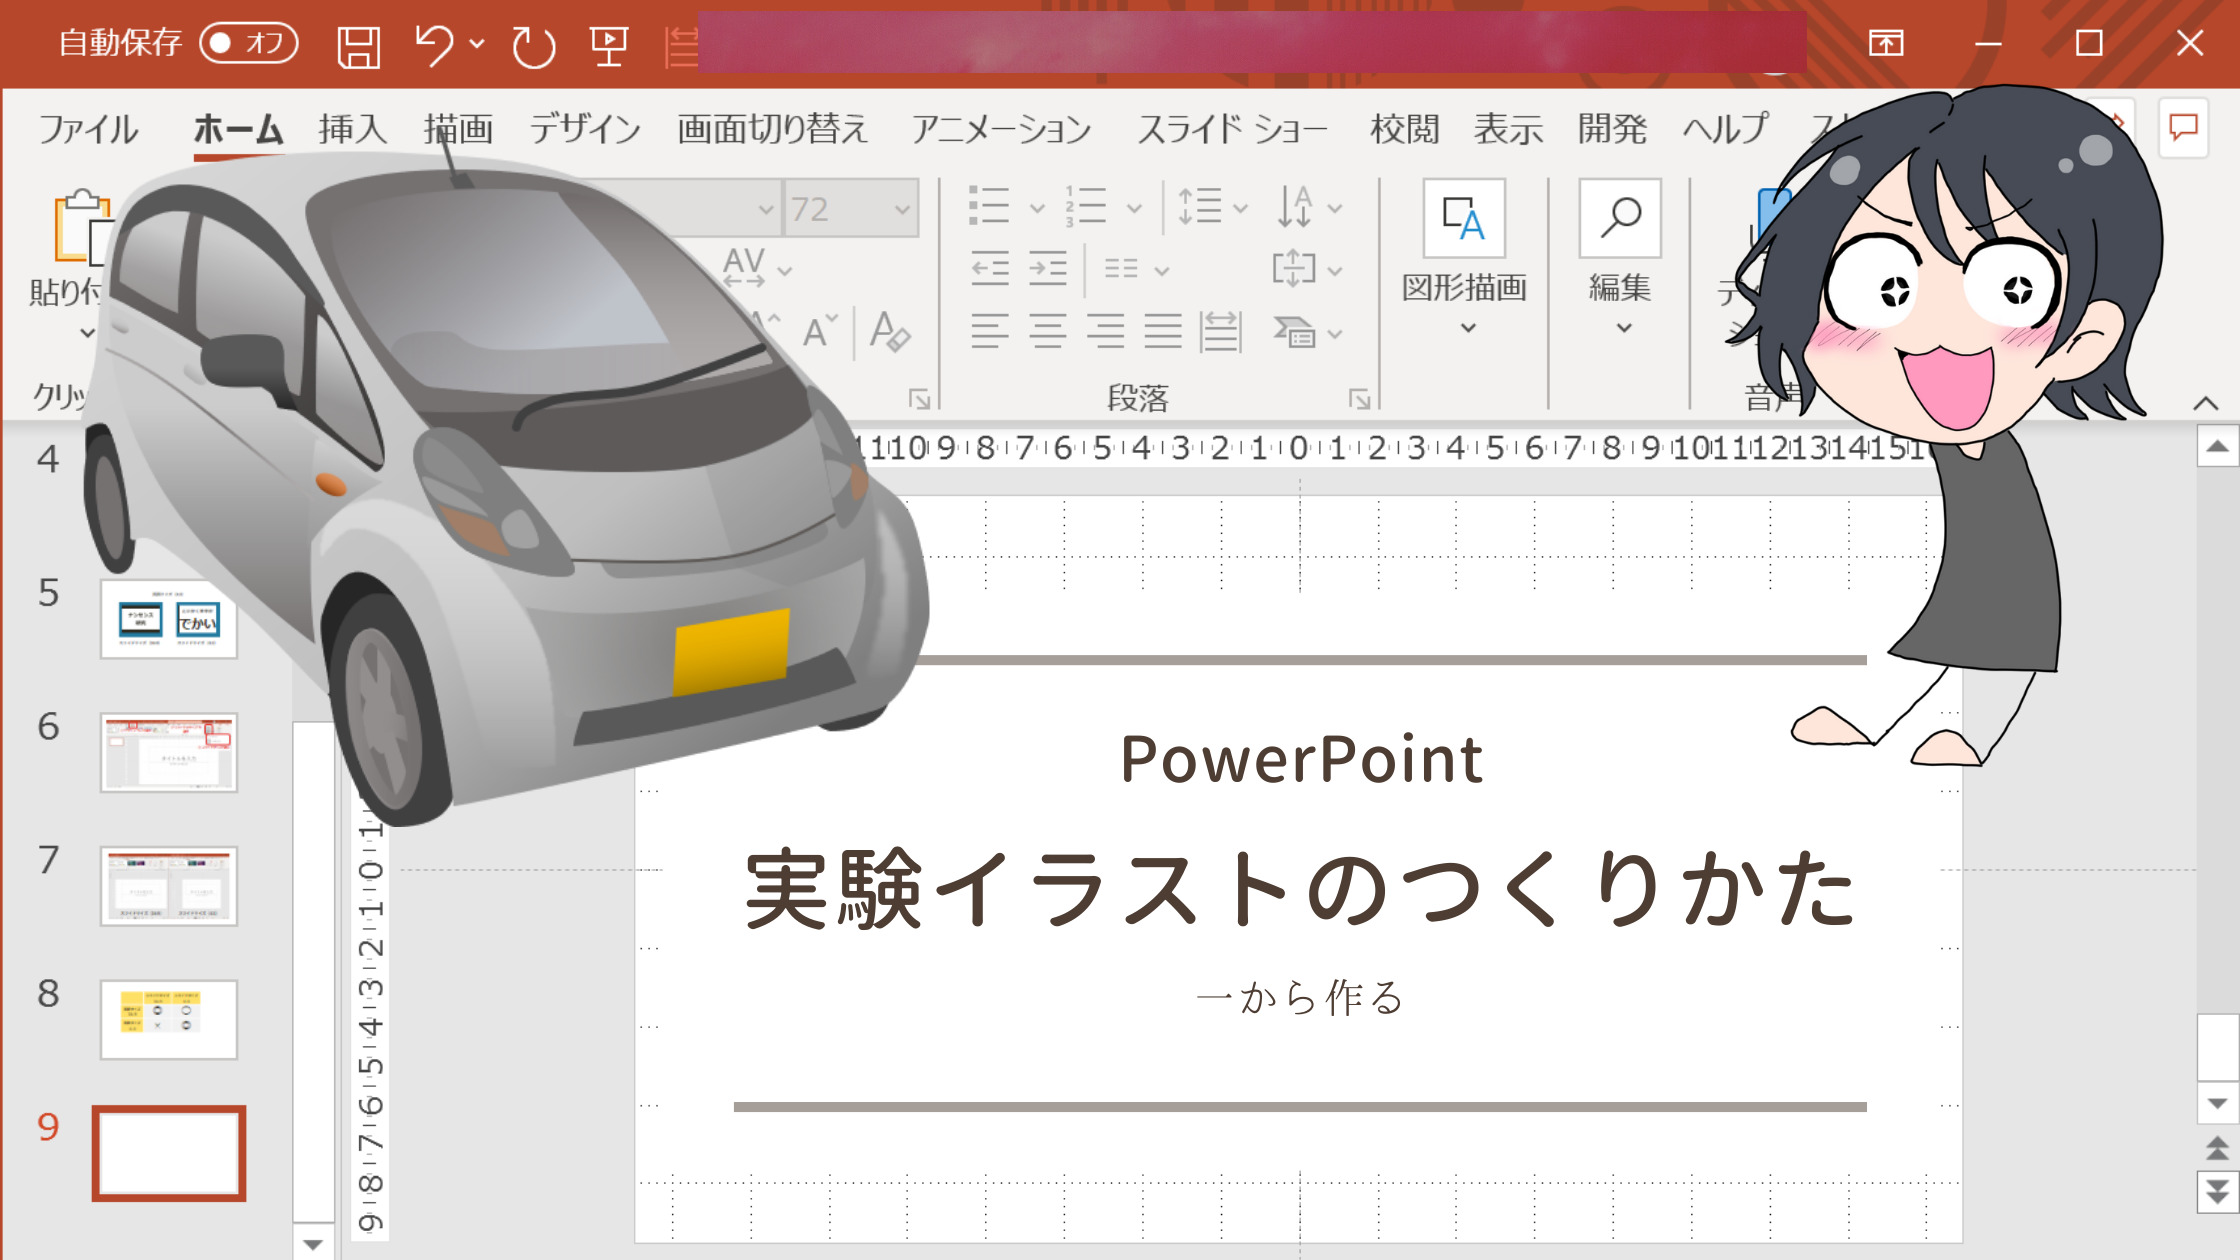This screenshot has width=2240, height=1260.
Task: Click the bullet list icon
Action: (989, 206)
